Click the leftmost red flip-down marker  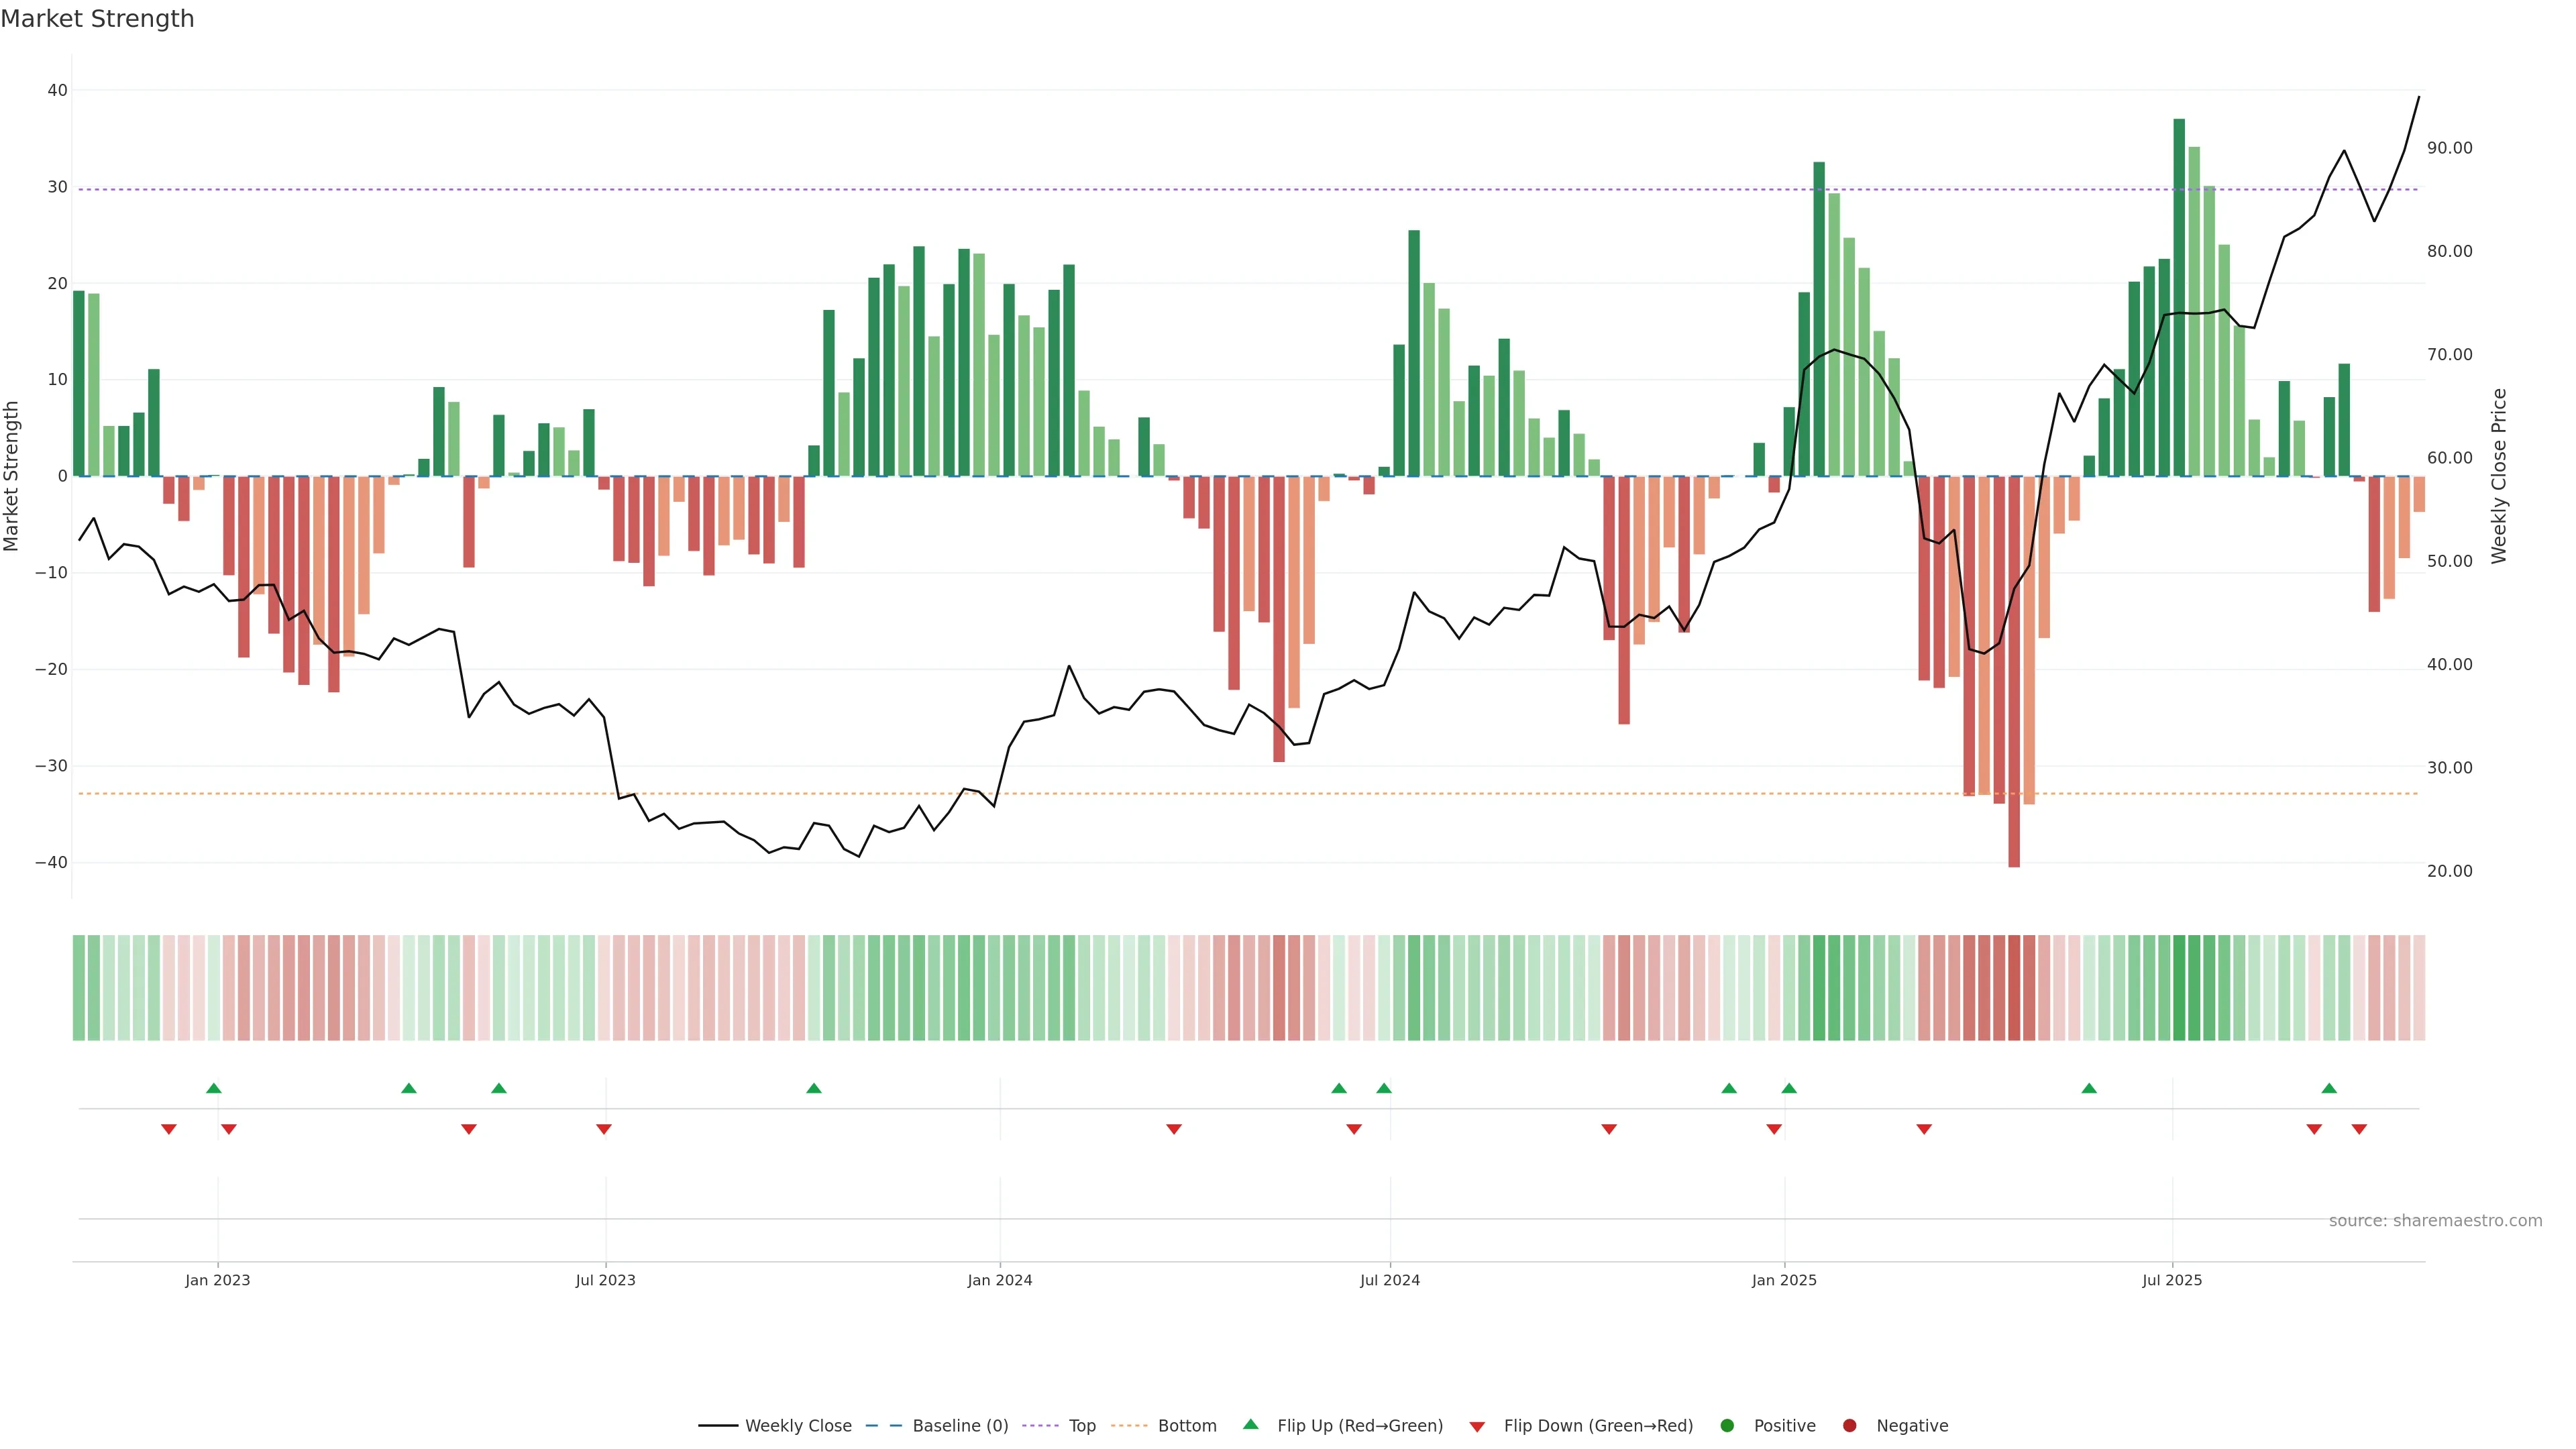click(x=168, y=1129)
